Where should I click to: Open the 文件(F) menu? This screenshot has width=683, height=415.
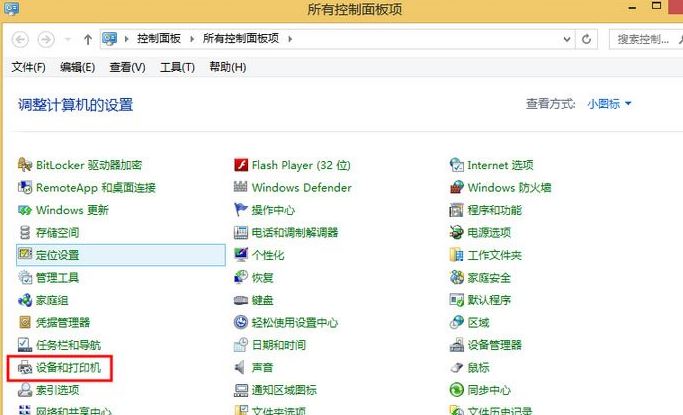pos(28,67)
